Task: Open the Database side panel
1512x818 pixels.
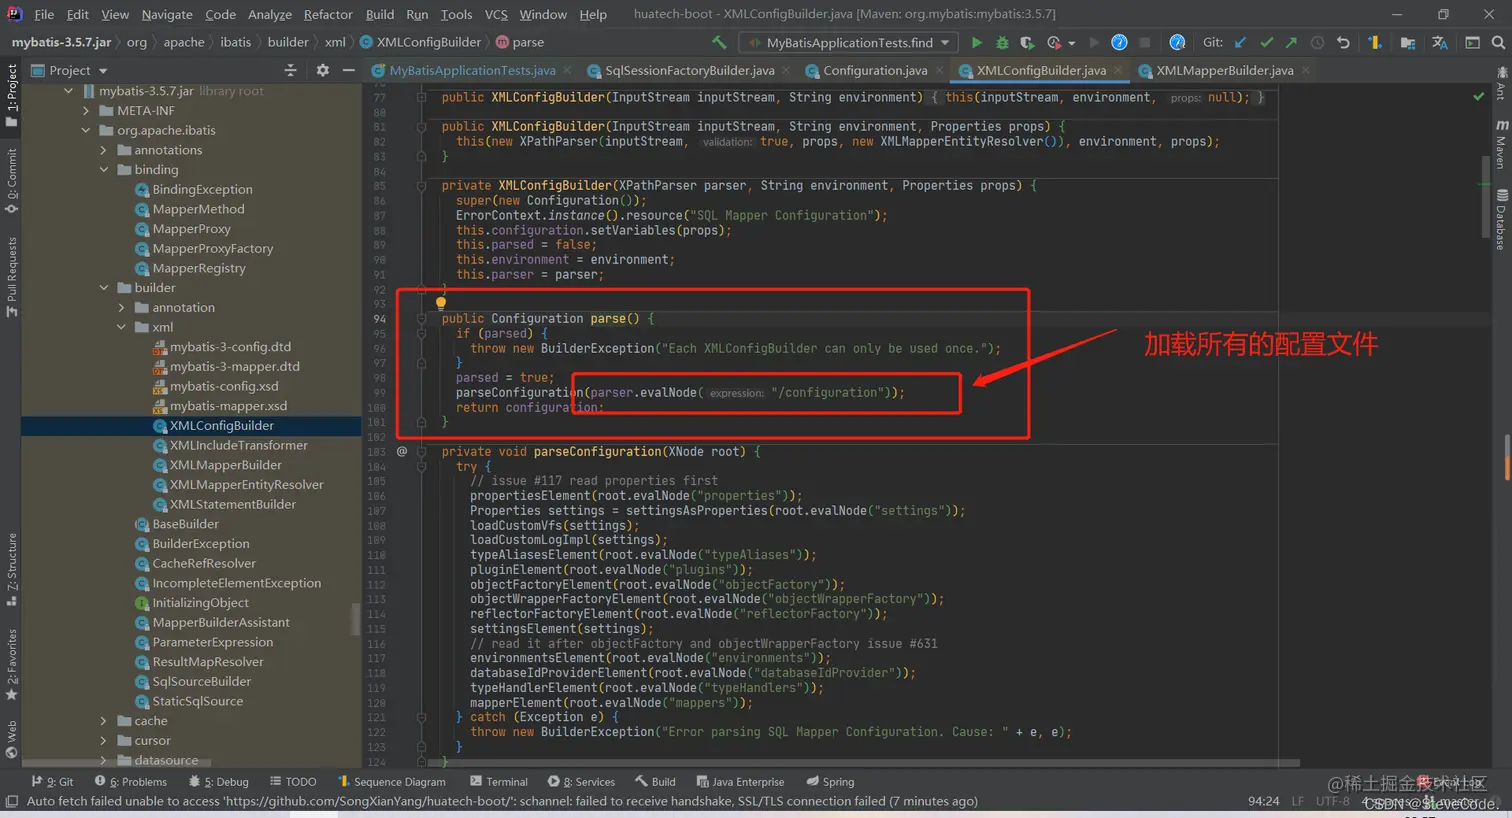Action: (1501, 219)
